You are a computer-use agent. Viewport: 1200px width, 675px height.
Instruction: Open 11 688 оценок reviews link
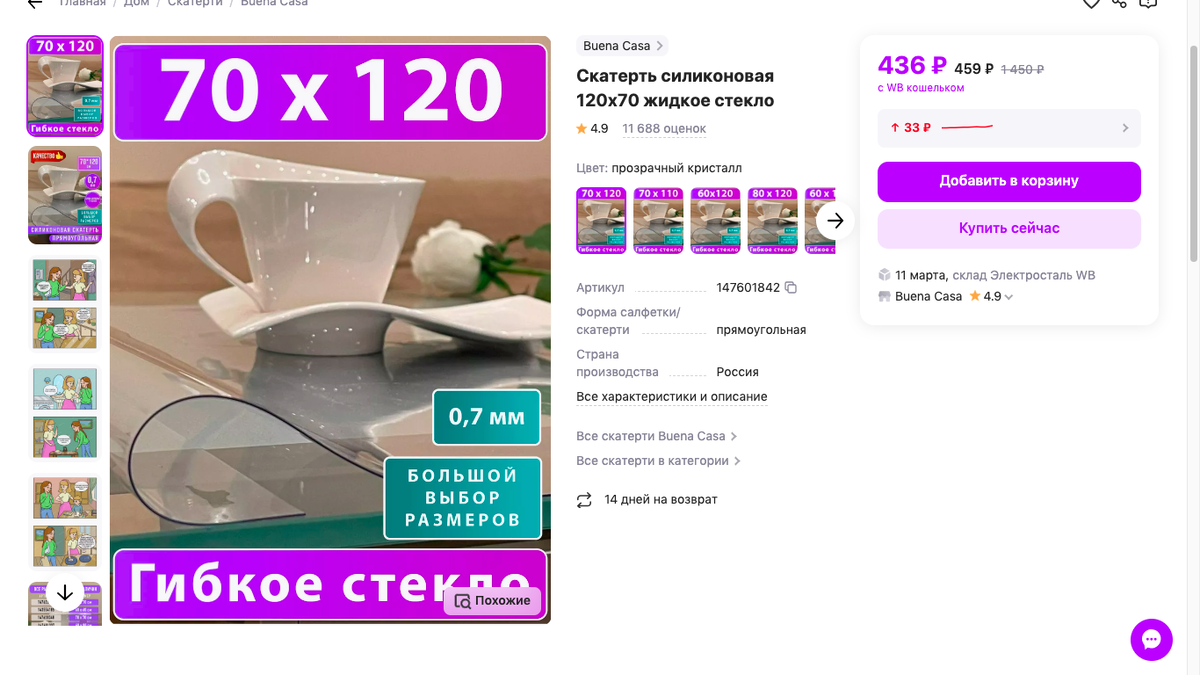tap(664, 129)
